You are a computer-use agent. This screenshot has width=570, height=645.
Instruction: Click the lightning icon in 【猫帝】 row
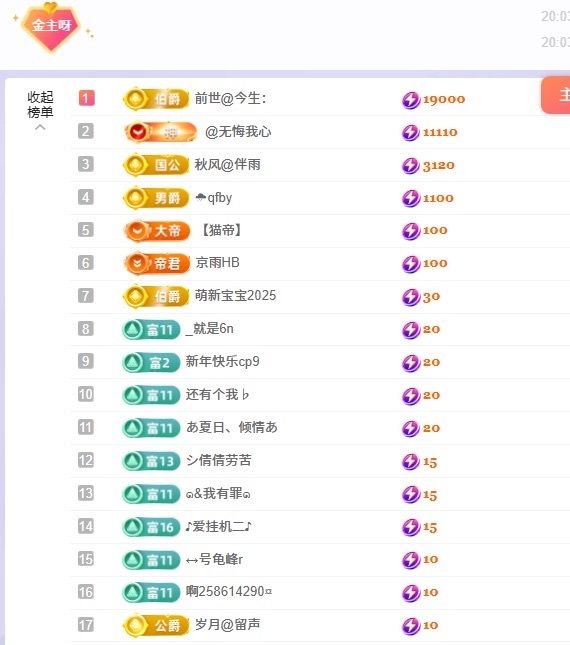pos(410,231)
